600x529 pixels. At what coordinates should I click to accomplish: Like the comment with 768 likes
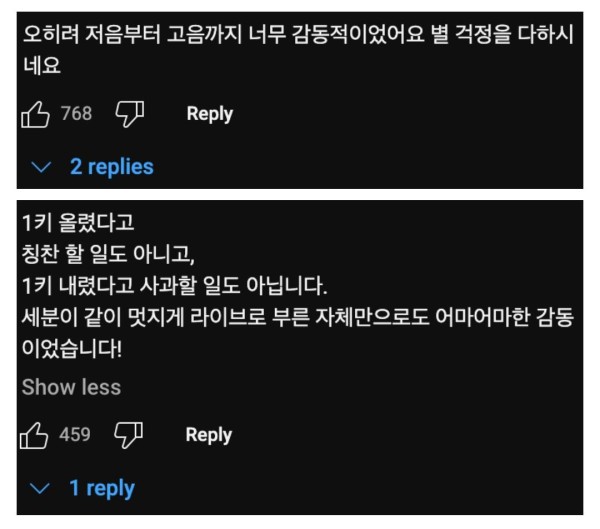(x=35, y=114)
